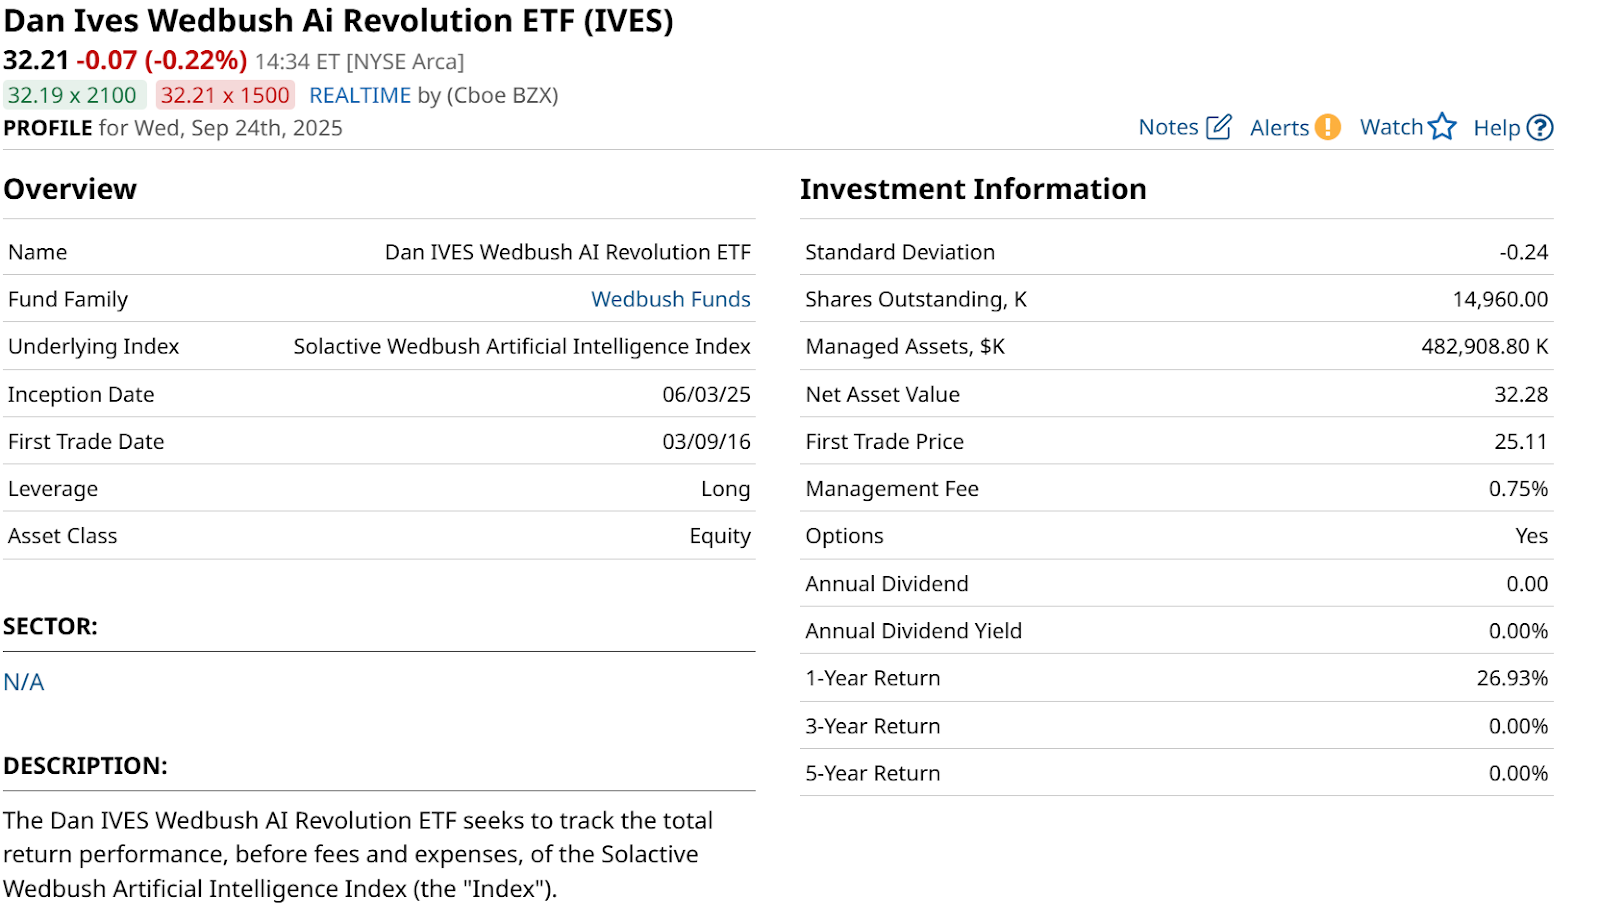Image resolution: width=1600 pixels, height=923 pixels.
Task: Click the Management Fee value 0.75%
Action: point(1518,489)
